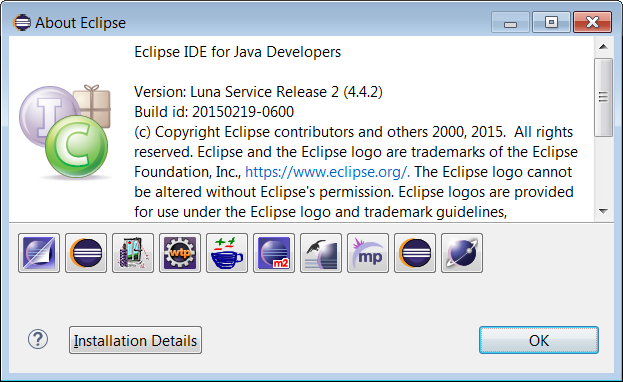Follow the https://www.eclipse.org/ link

pyautogui.click(x=327, y=172)
